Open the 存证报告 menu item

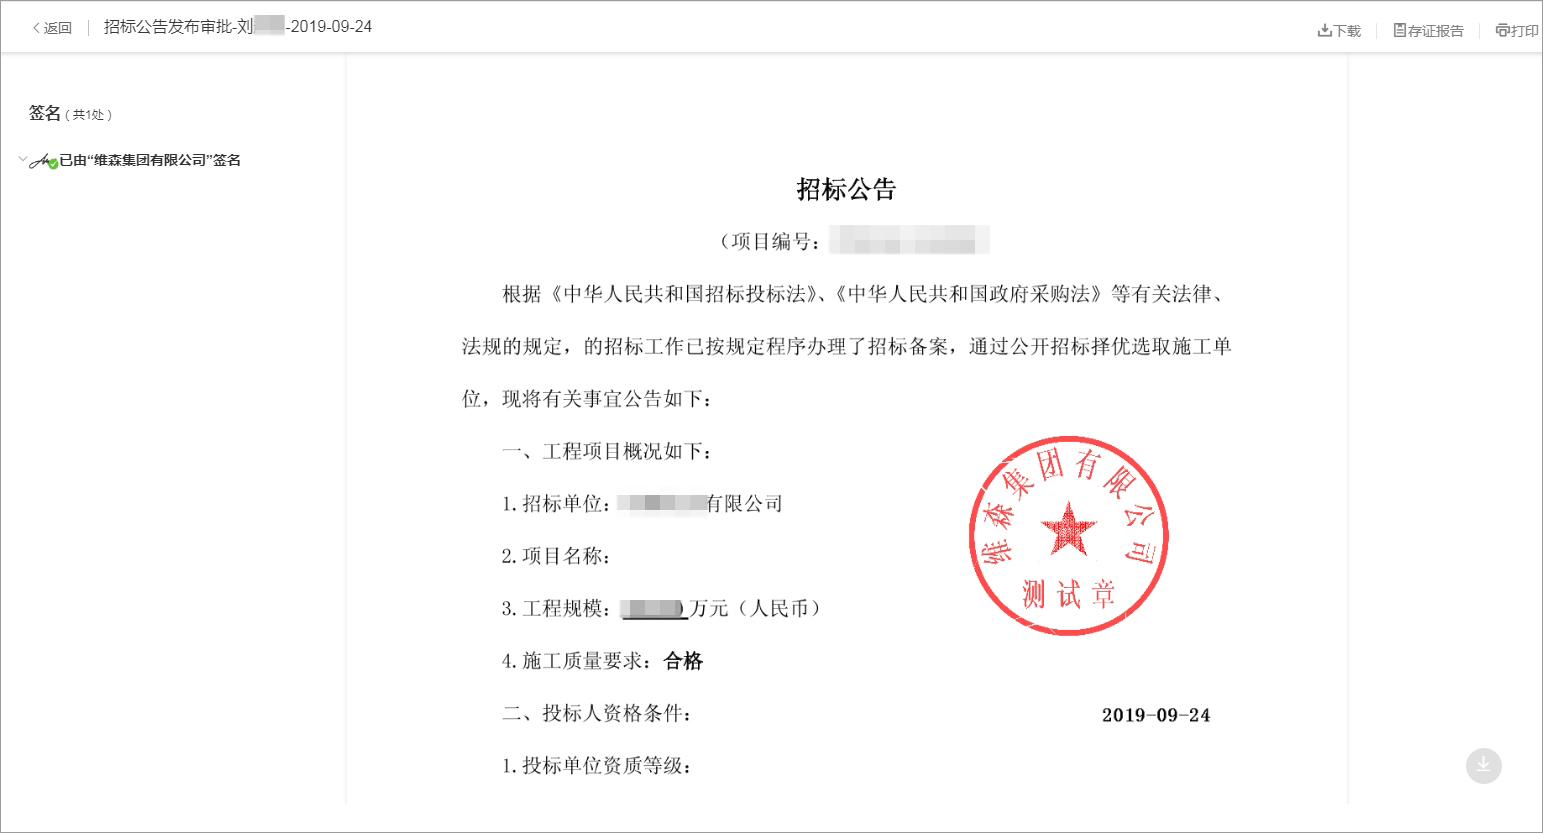1432,30
